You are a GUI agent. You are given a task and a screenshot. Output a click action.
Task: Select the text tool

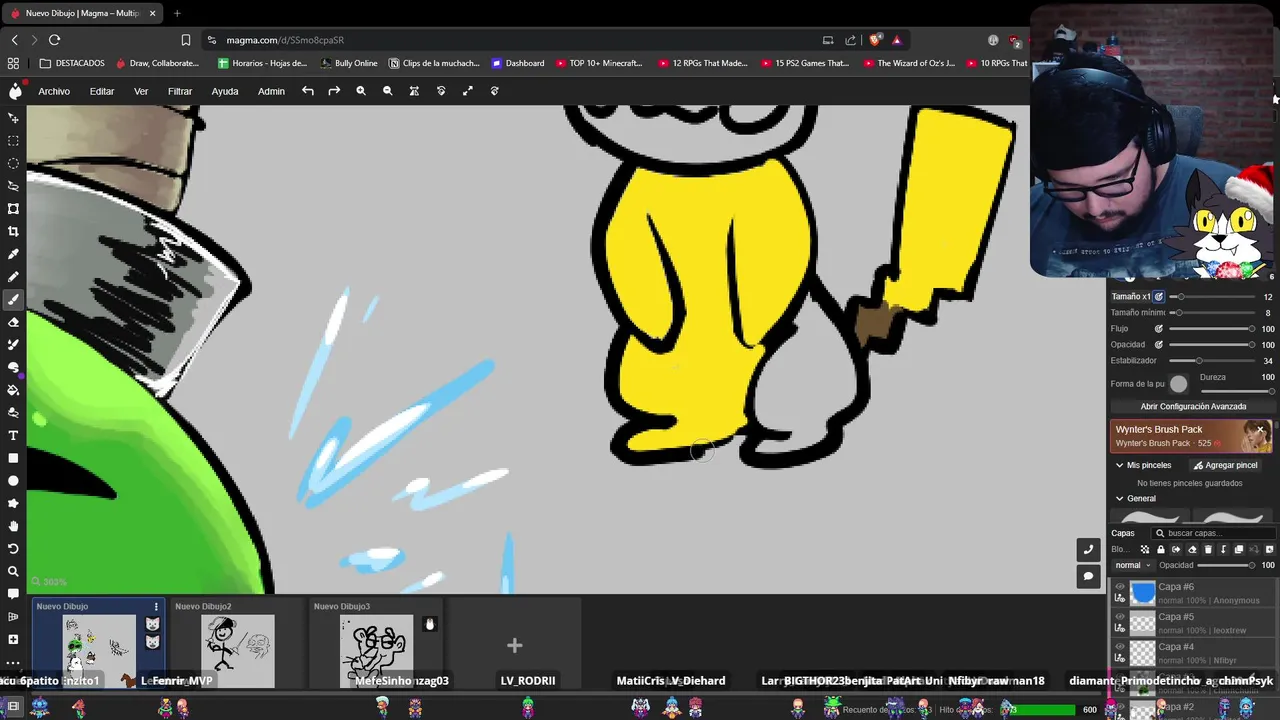tap(13, 435)
